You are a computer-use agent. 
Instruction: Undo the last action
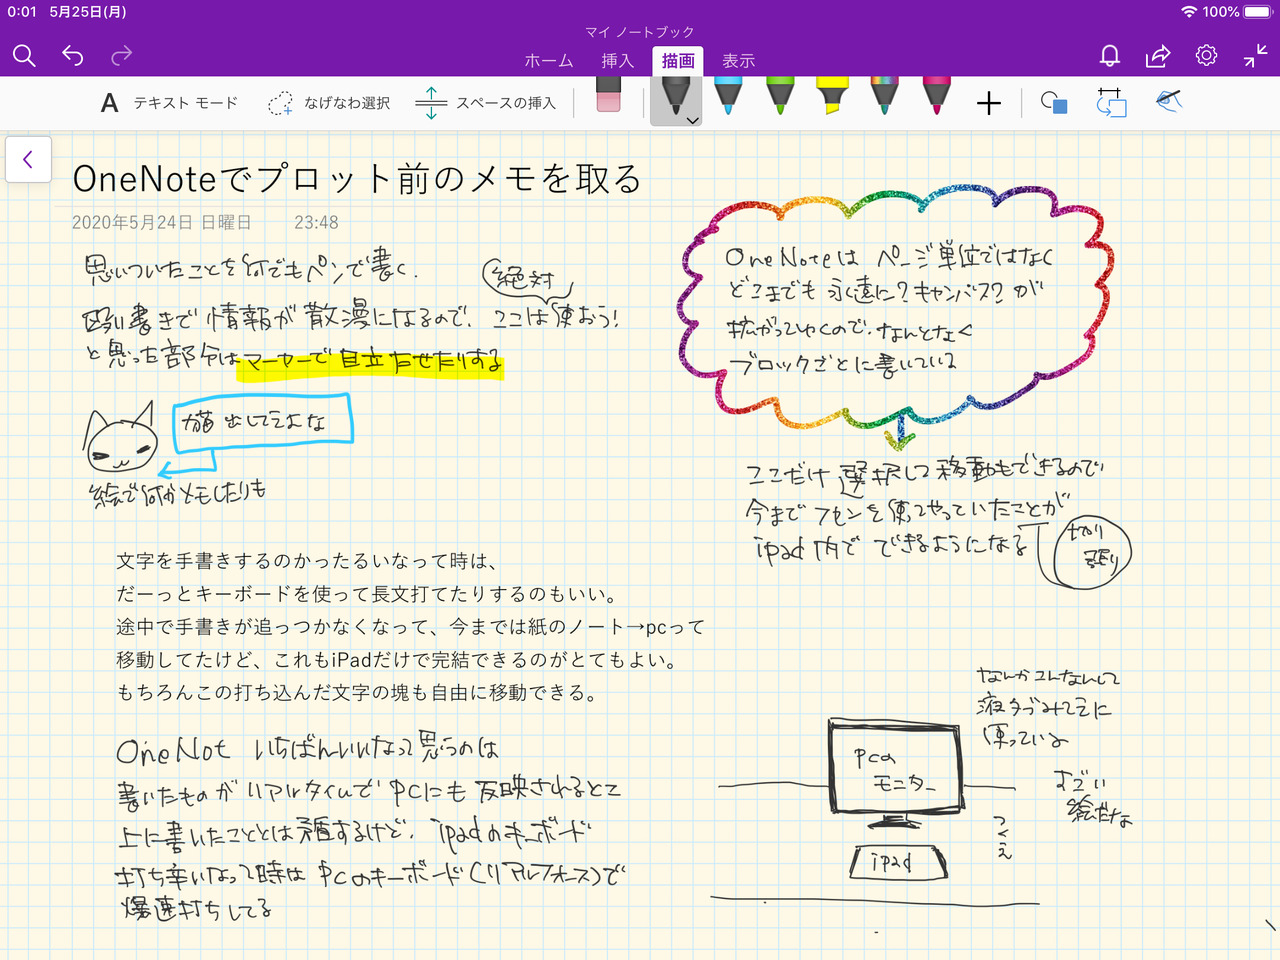pos(73,56)
